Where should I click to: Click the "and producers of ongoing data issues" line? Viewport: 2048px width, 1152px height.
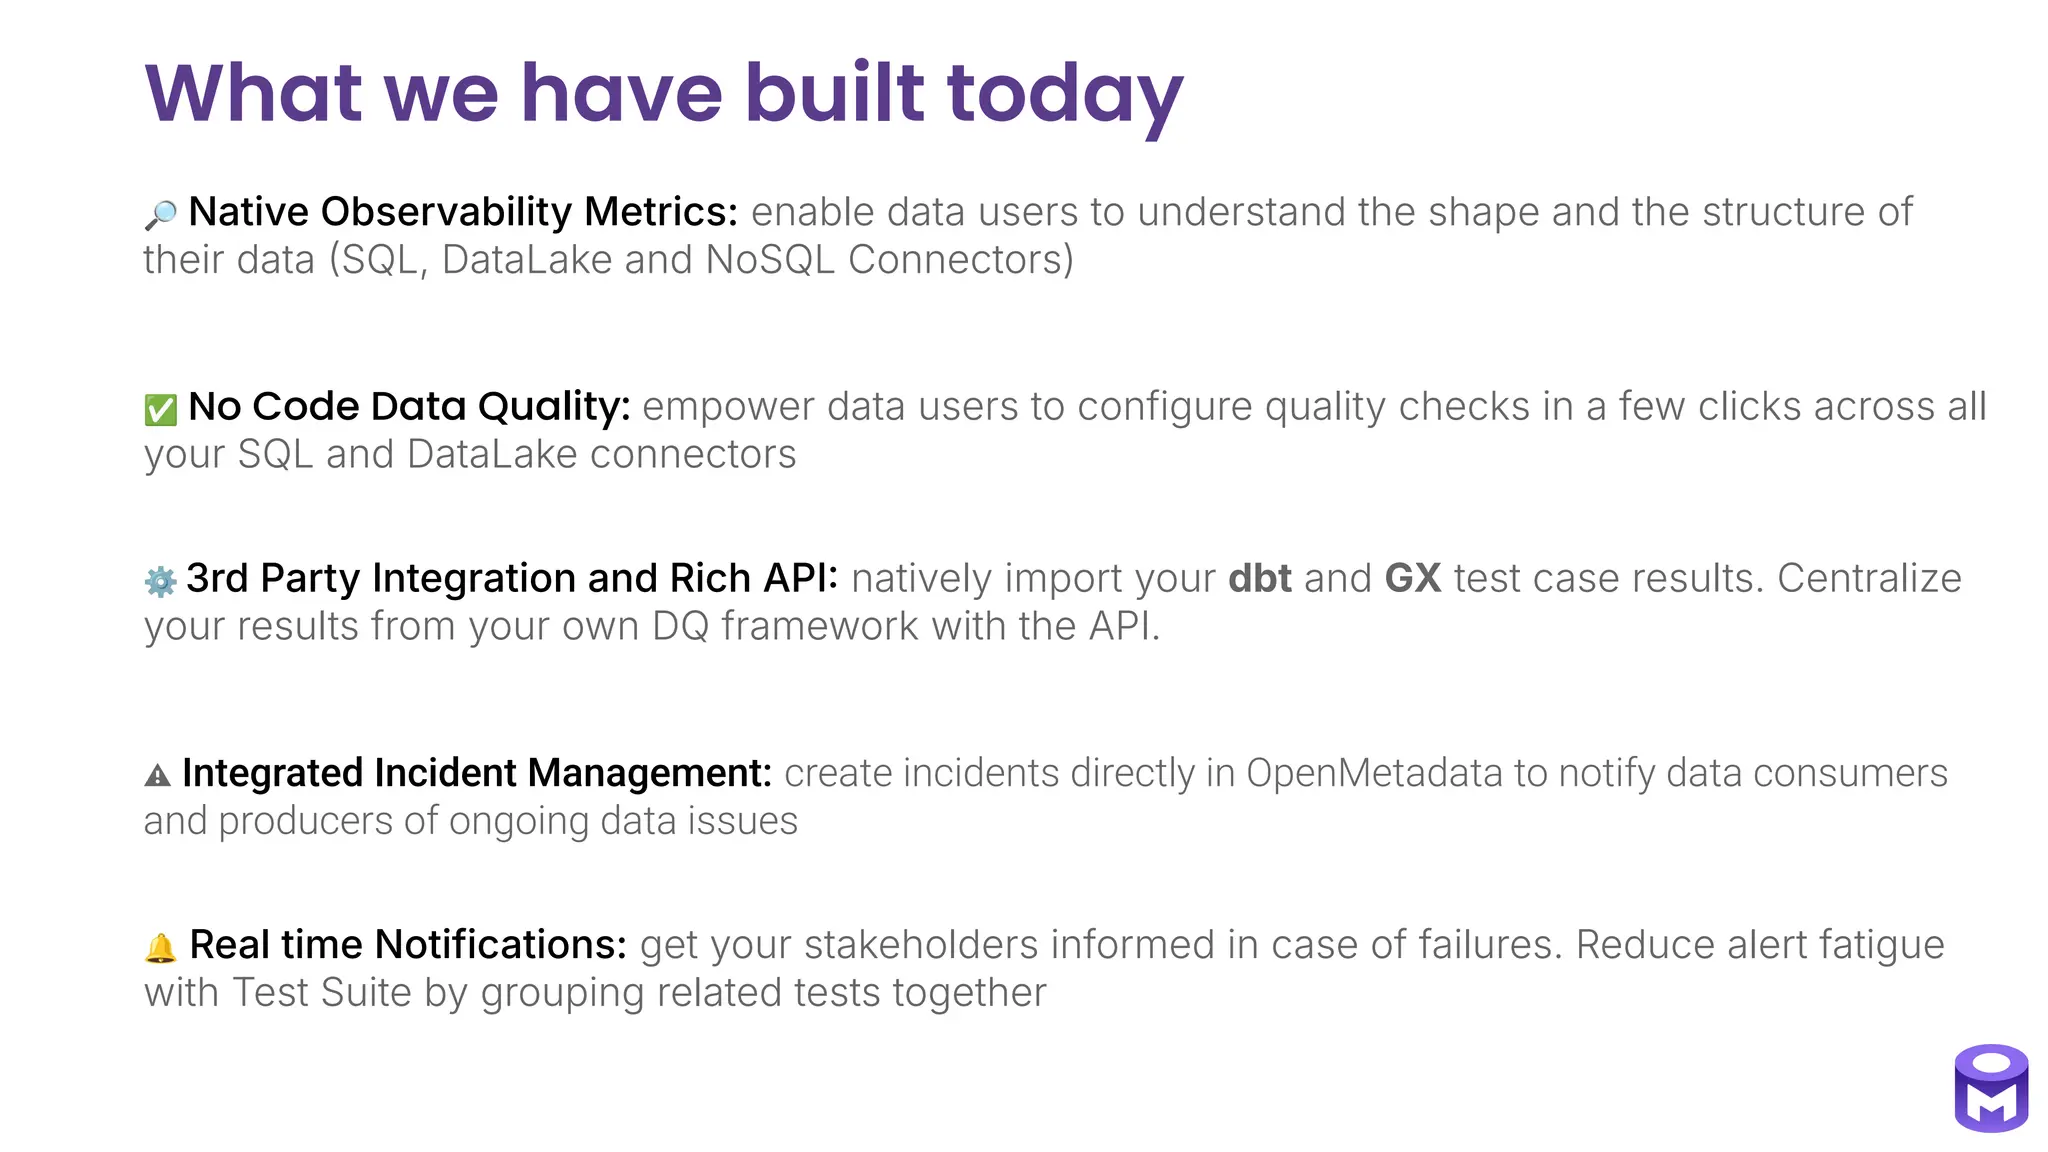click(470, 821)
